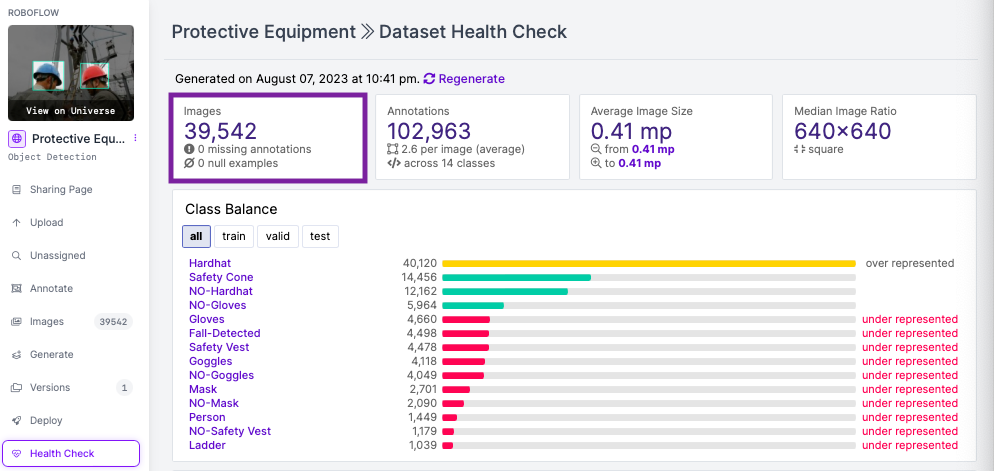Select the 'all' class balance filter

point(197,236)
